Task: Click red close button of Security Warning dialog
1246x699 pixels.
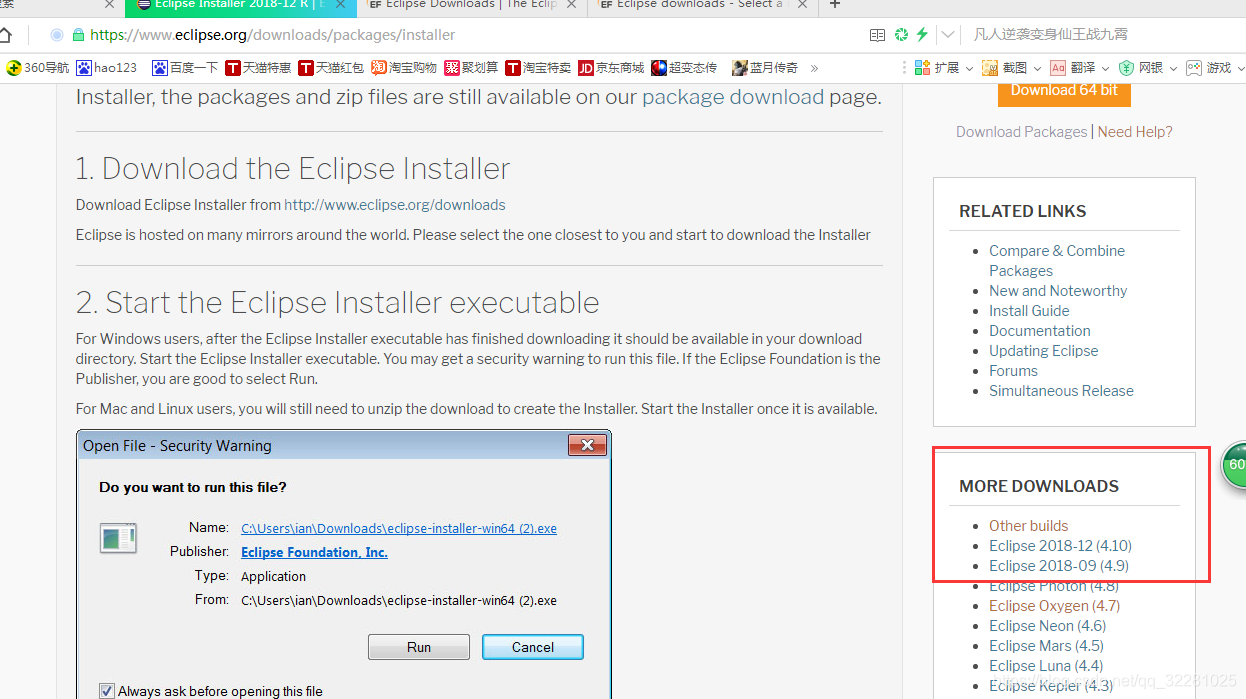Action: point(587,445)
